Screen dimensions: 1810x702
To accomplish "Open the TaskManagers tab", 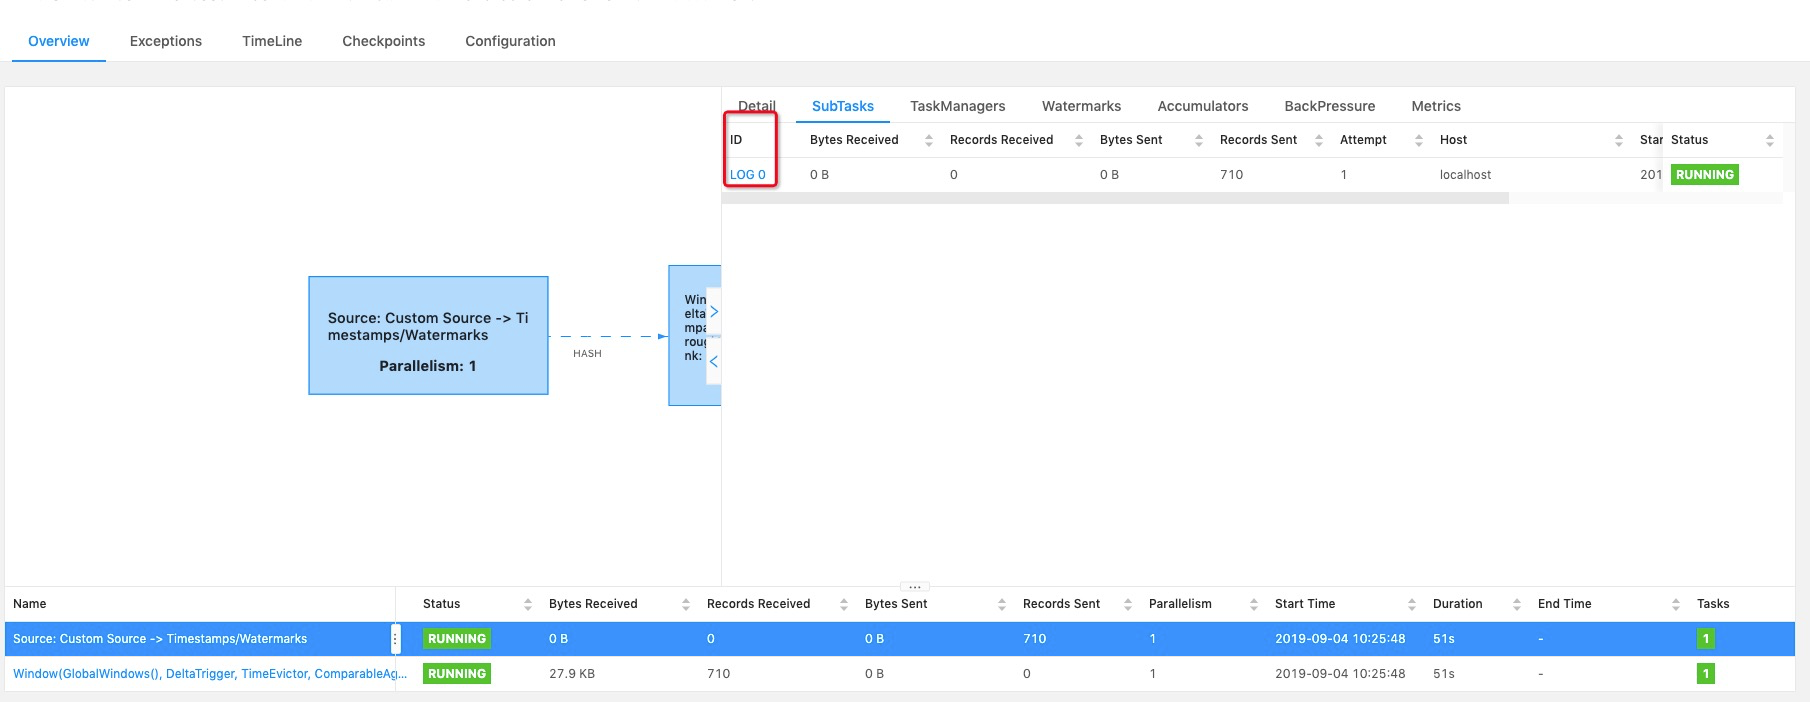I will point(958,106).
